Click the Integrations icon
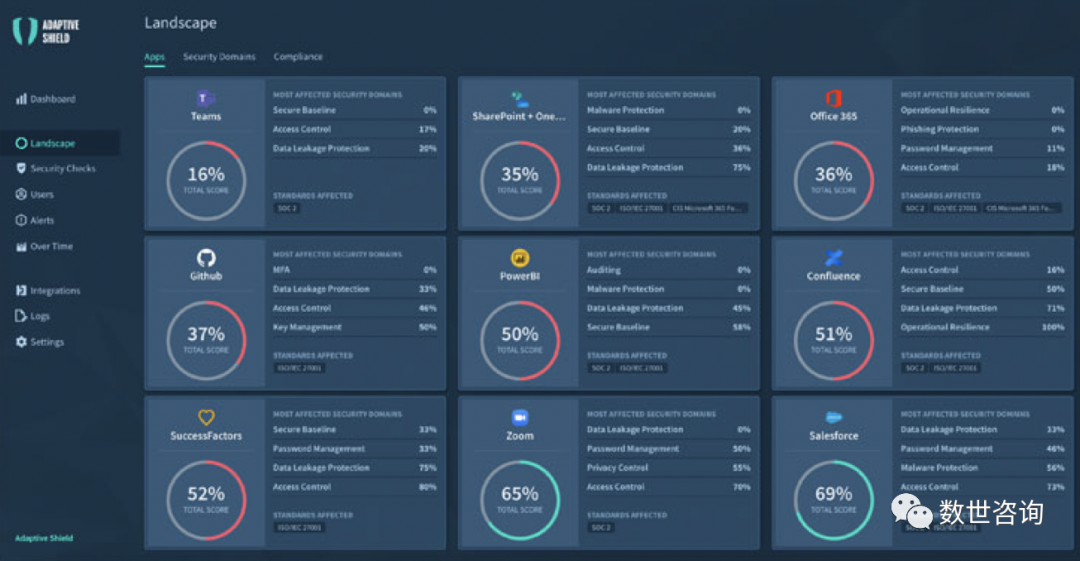Viewport: 1080px width, 561px height. [21, 290]
